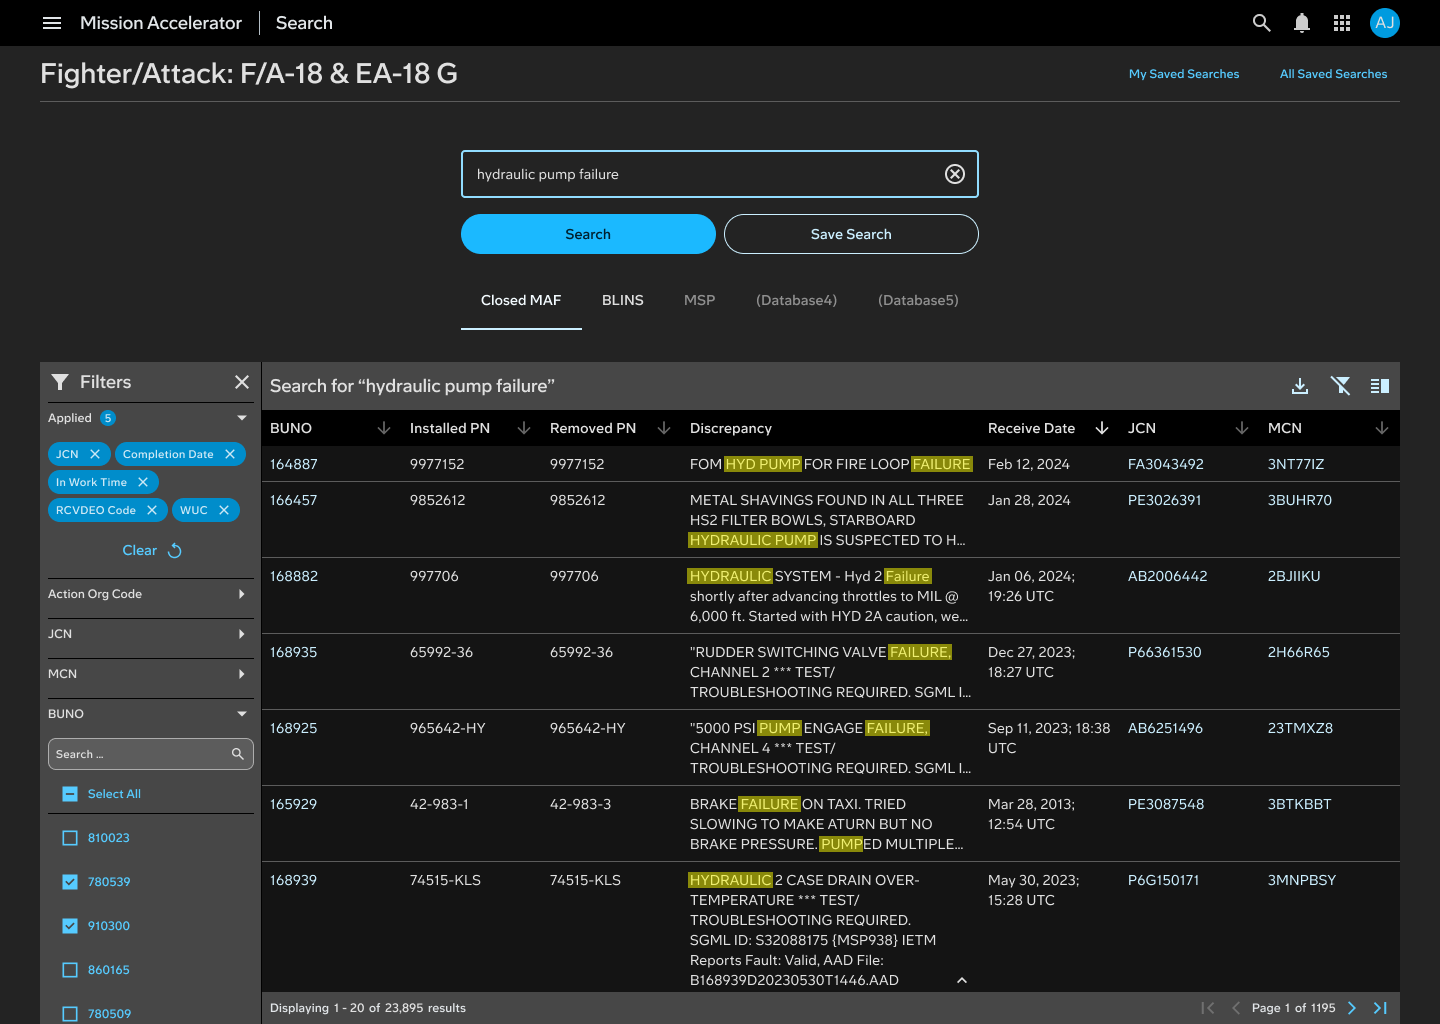1440x1024 pixels.
Task: Open the hamburger navigation menu
Action: pos(52,23)
